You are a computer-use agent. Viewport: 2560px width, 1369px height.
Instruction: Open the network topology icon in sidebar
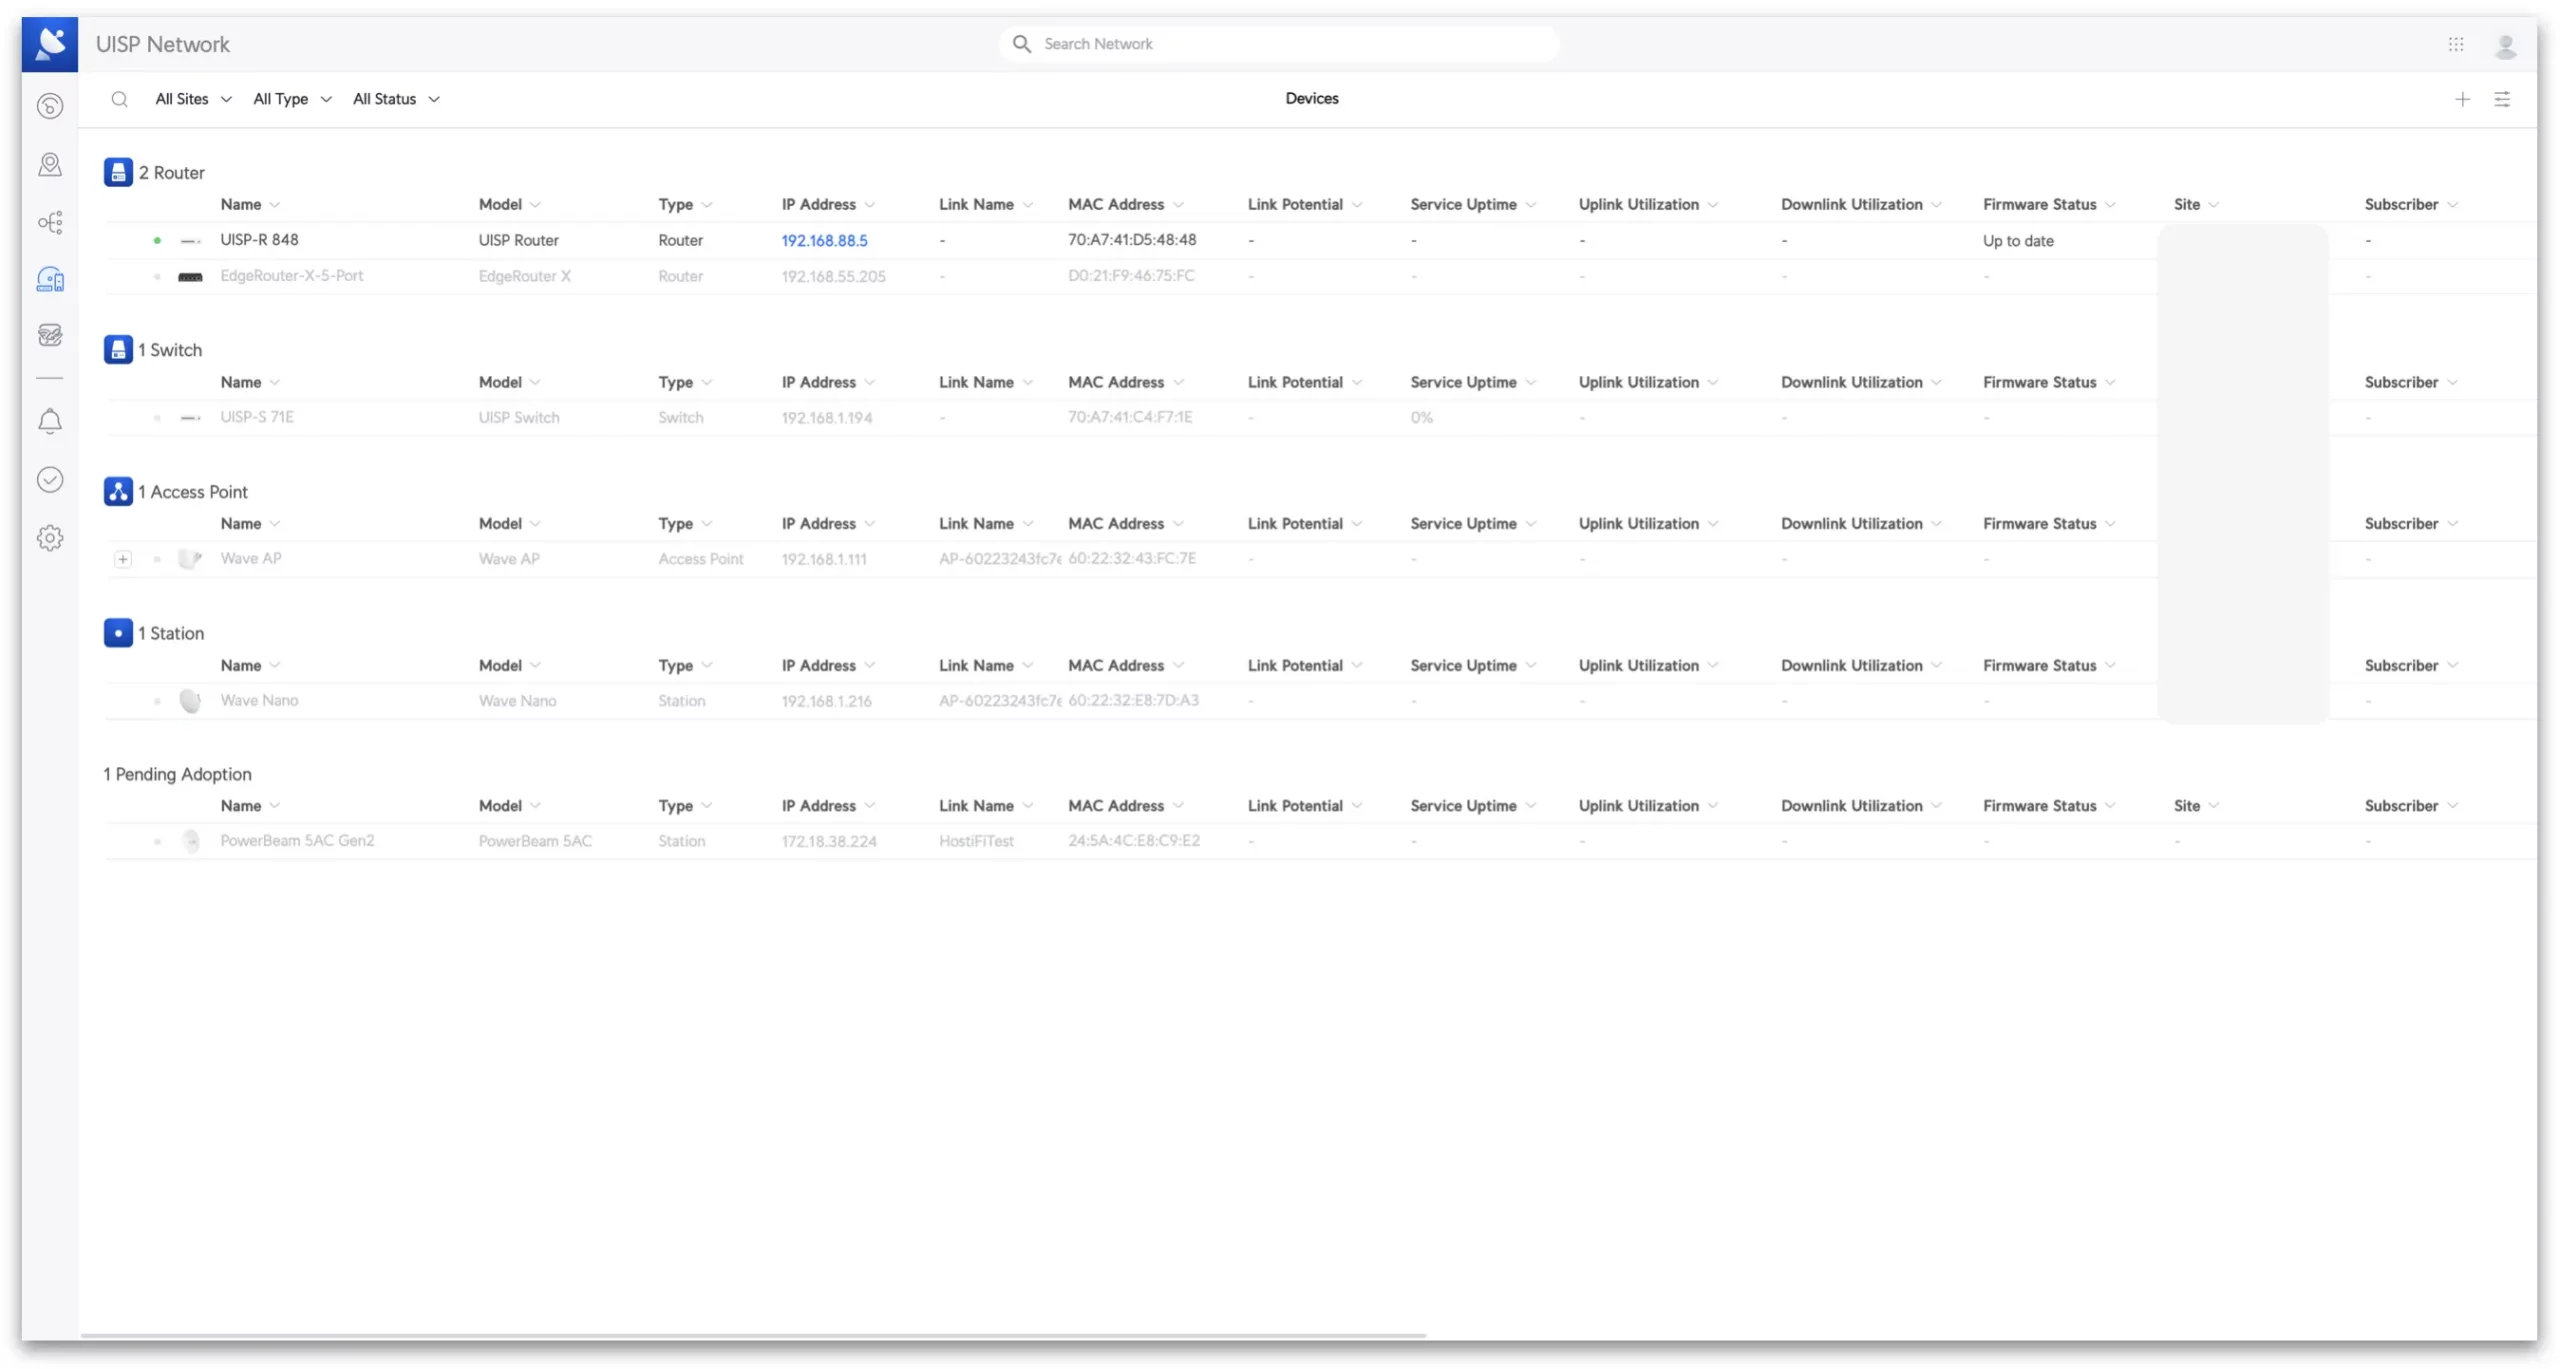(x=50, y=222)
